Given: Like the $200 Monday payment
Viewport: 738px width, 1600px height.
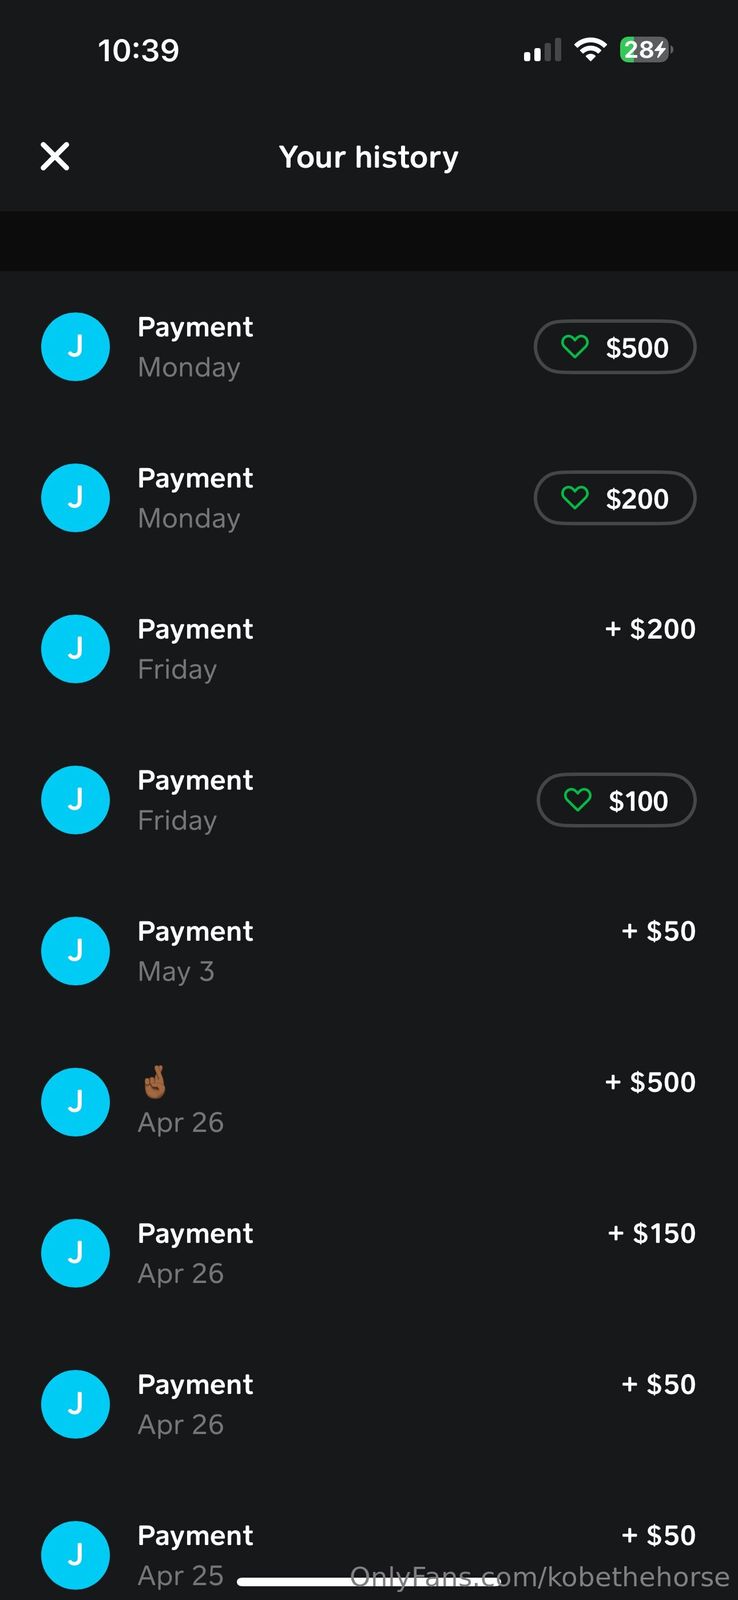Looking at the screenshot, I should pyautogui.click(x=575, y=498).
